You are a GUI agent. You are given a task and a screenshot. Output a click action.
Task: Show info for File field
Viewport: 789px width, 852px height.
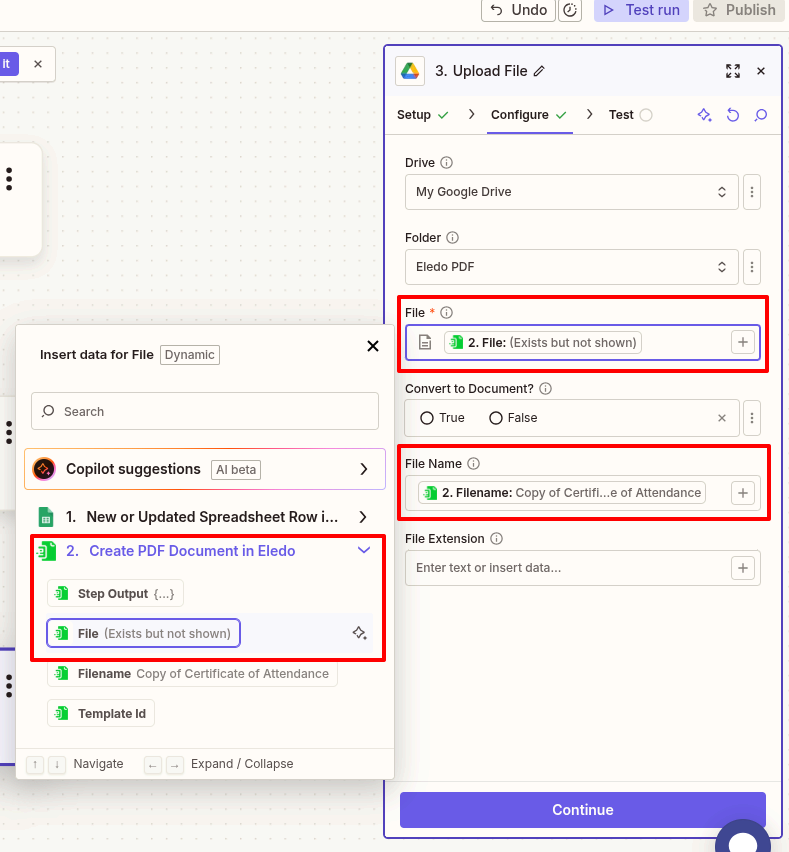(x=446, y=312)
